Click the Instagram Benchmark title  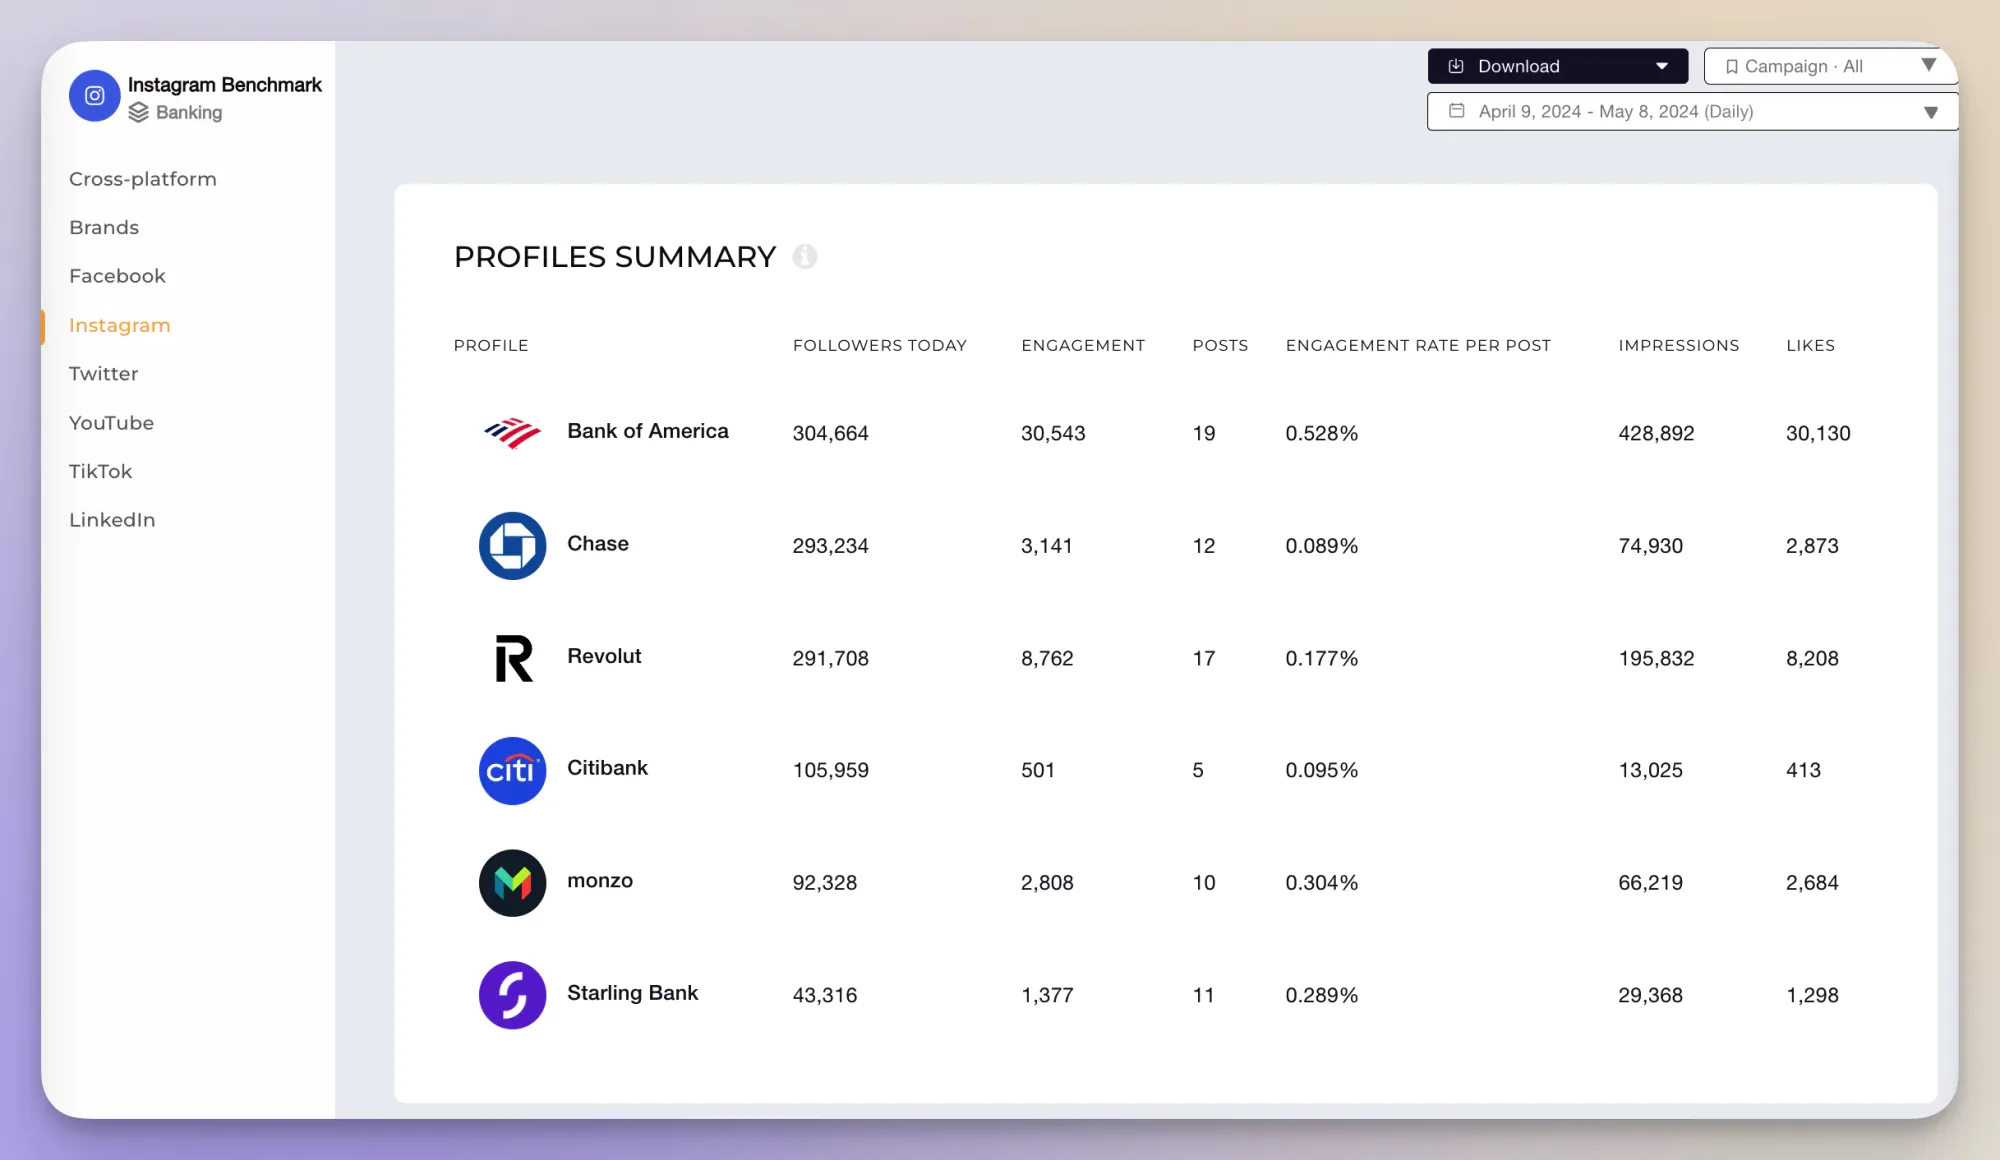click(225, 85)
